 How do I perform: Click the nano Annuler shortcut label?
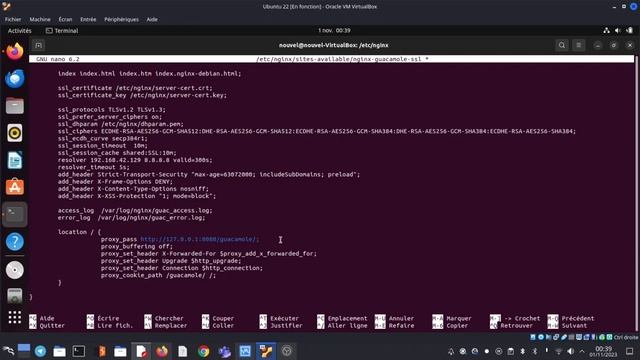coord(401,318)
